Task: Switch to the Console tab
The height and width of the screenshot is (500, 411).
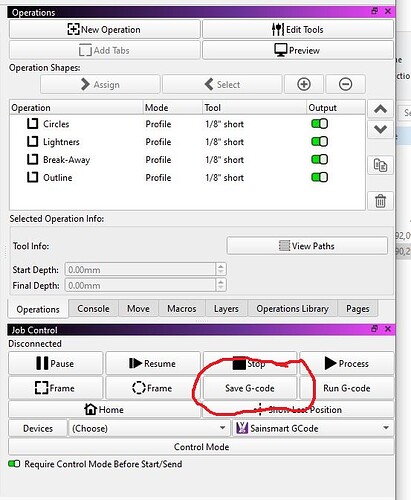Action: pos(93,308)
